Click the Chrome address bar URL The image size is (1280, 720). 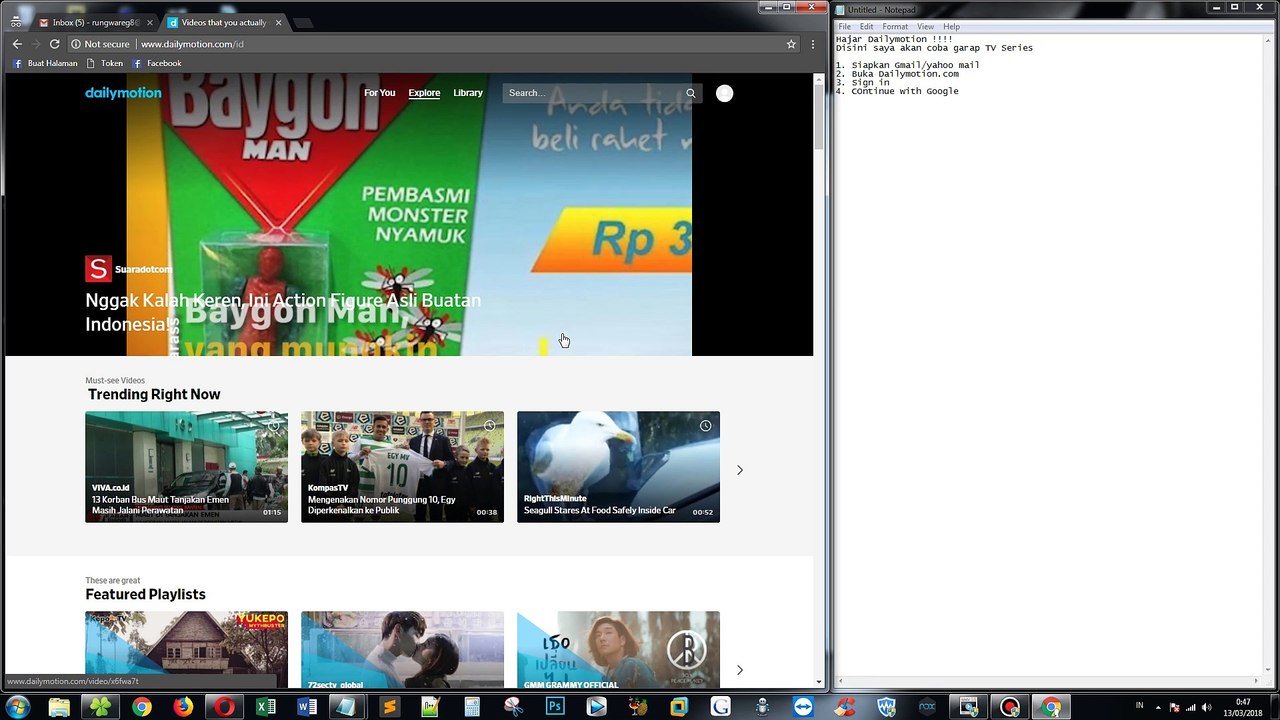192,44
